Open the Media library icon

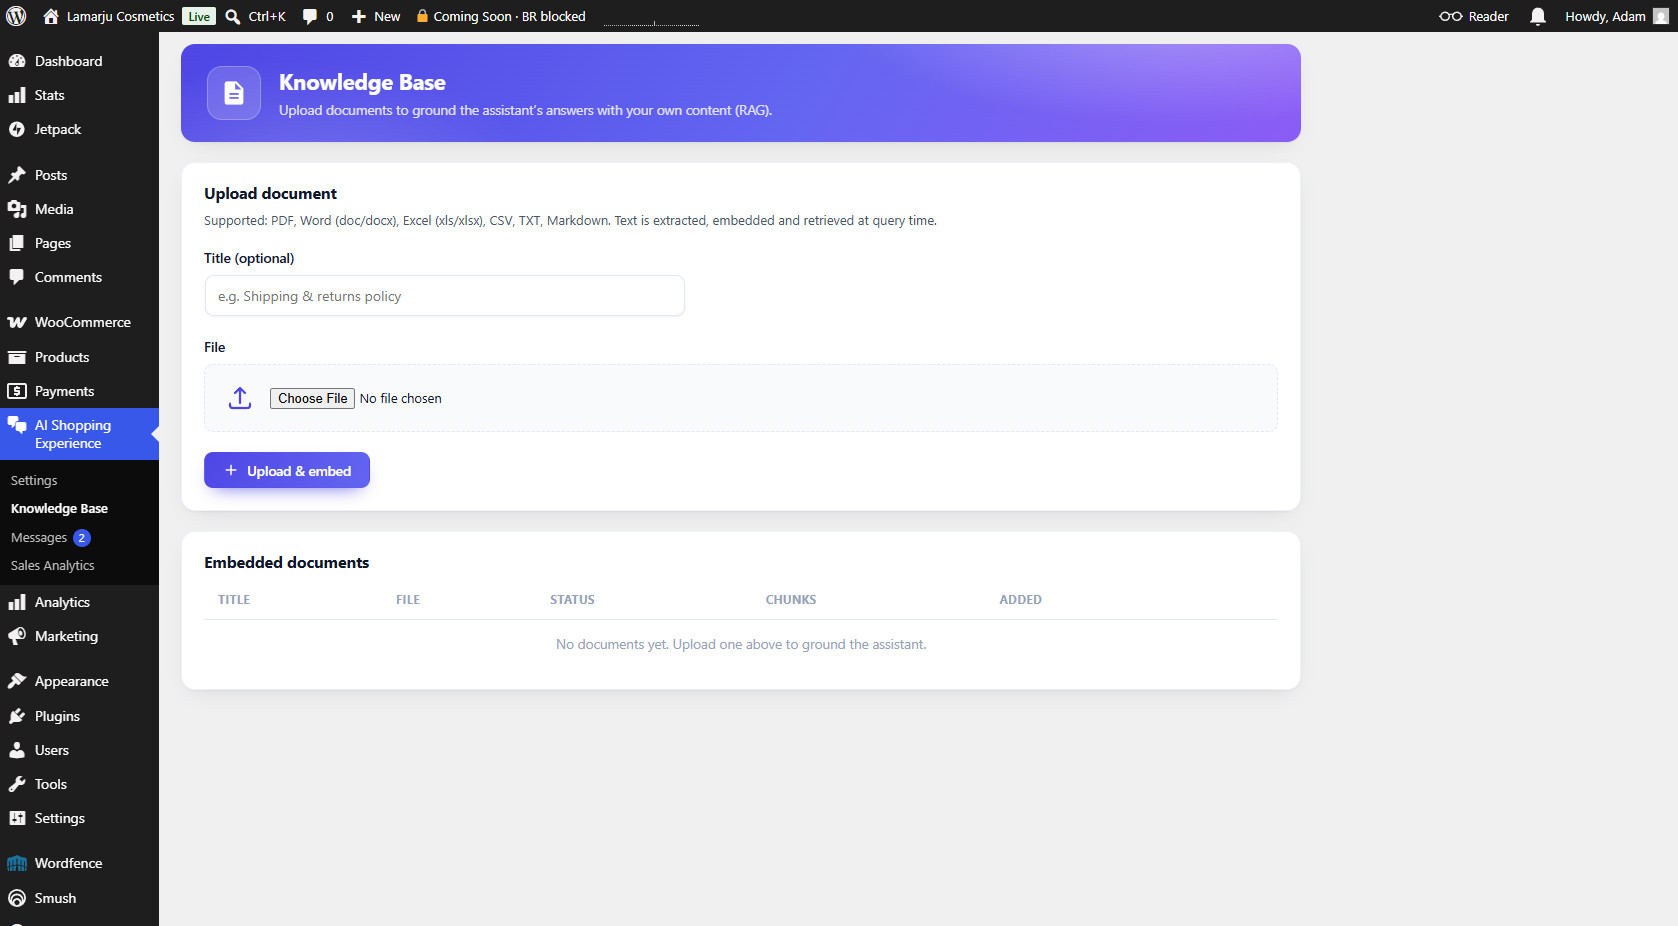(17, 209)
